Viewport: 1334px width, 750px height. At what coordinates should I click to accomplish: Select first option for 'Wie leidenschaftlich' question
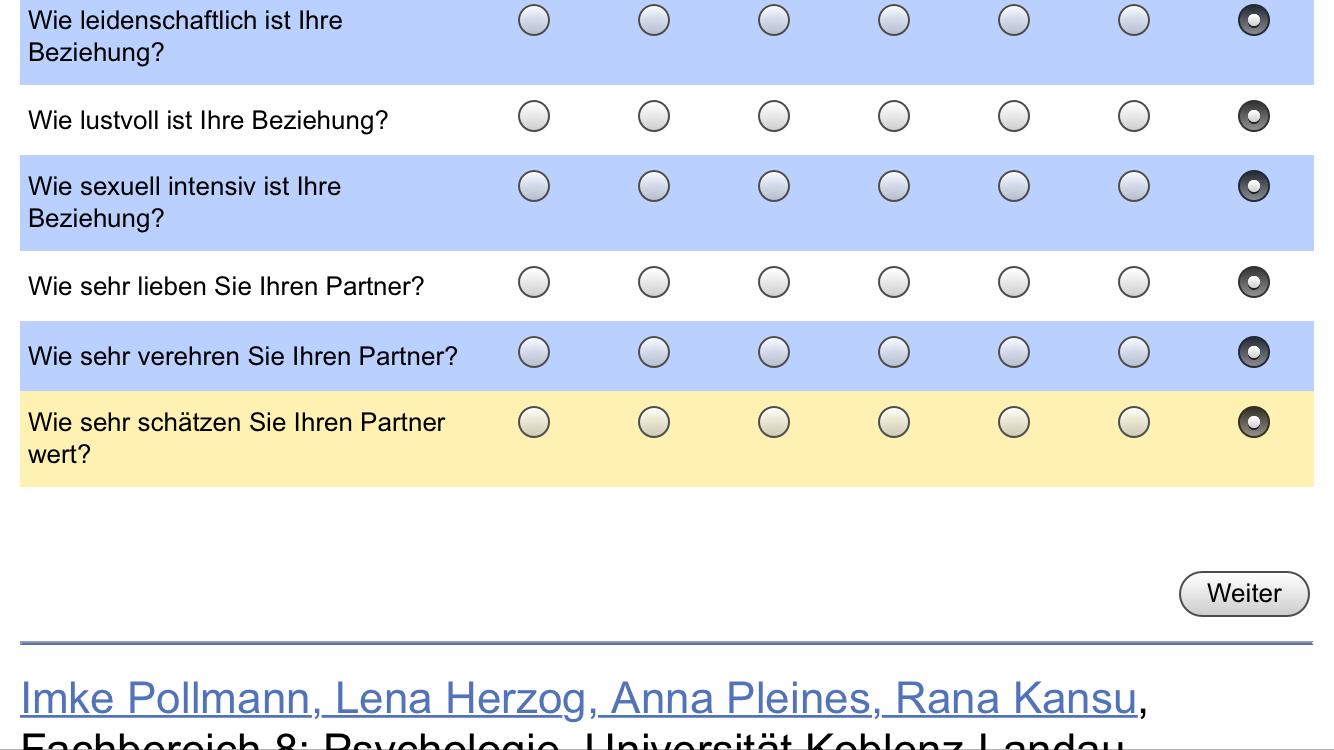coord(534,20)
